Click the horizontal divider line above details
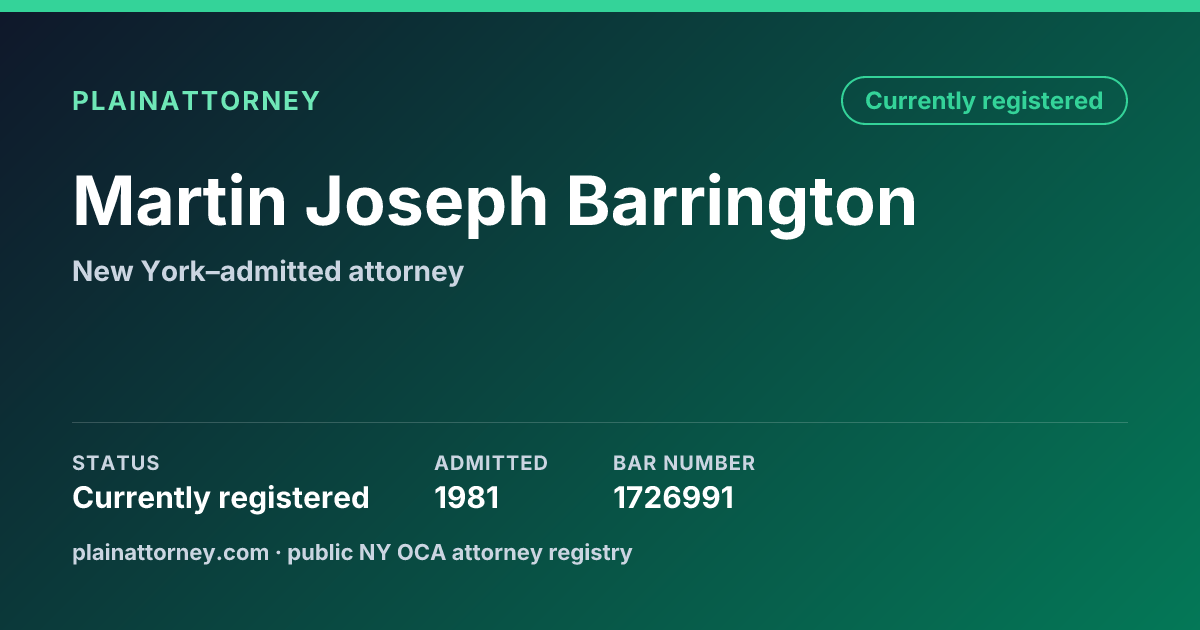This screenshot has width=1200, height=630. [600, 422]
